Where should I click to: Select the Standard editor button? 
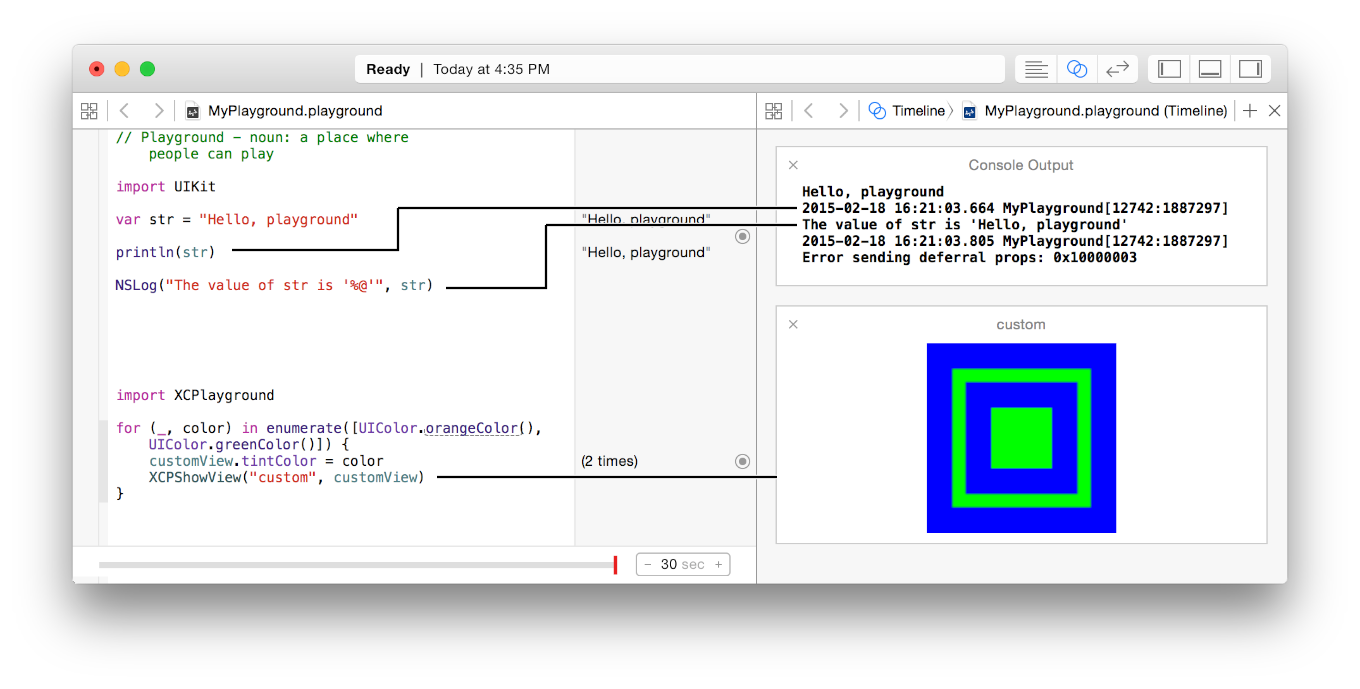(x=1036, y=69)
